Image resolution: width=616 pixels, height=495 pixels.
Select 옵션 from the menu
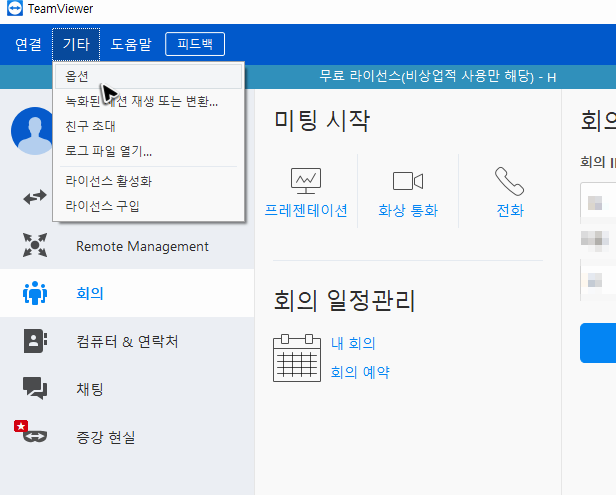click(148, 77)
